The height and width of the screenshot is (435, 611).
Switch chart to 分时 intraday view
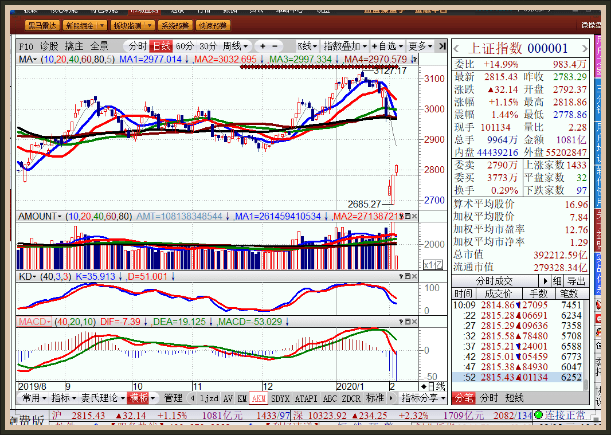(138, 46)
